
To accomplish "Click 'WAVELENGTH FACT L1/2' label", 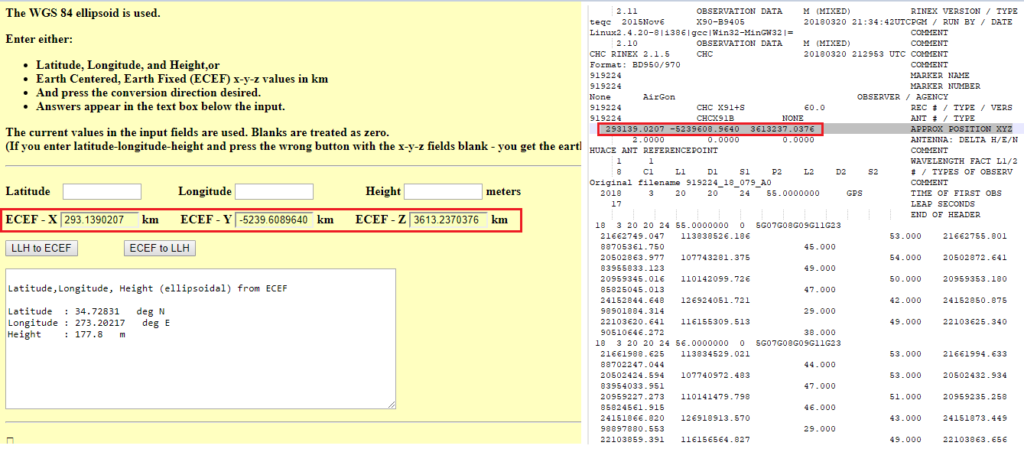I will click(x=963, y=161).
